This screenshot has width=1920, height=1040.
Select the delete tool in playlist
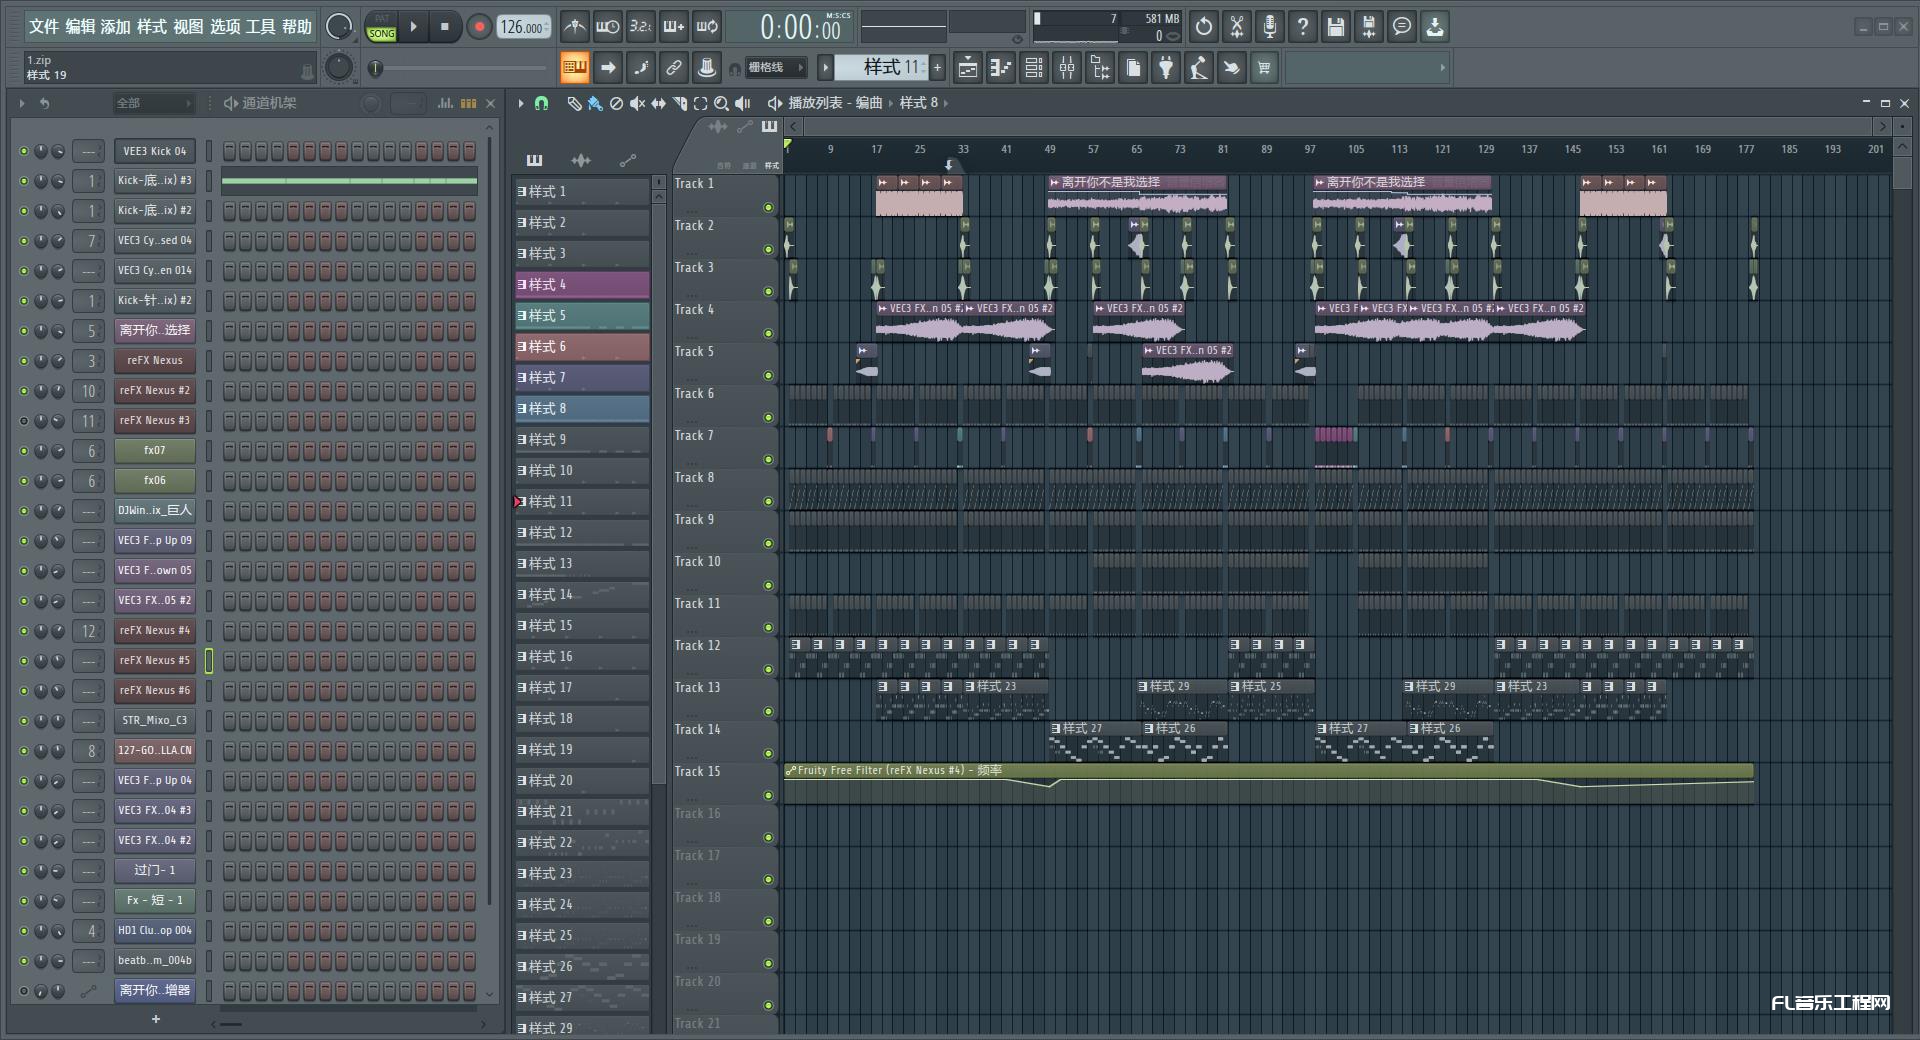coord(616,103)
